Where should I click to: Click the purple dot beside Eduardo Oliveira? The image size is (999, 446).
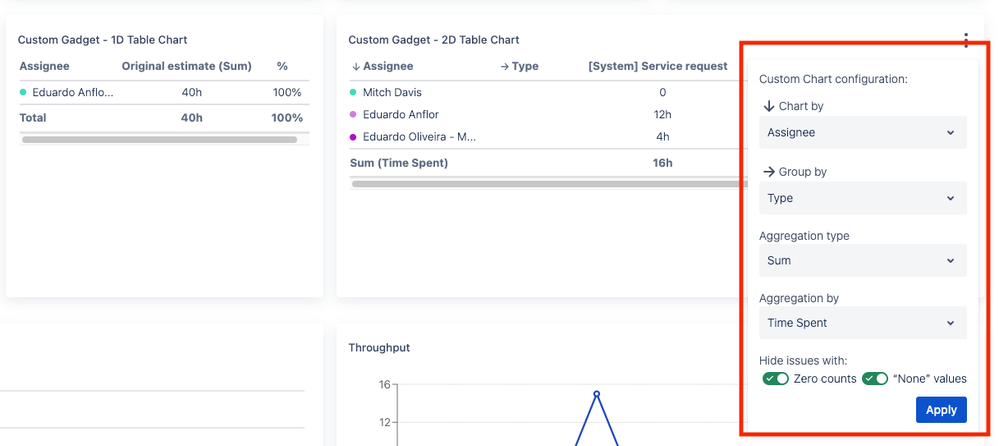353,136
